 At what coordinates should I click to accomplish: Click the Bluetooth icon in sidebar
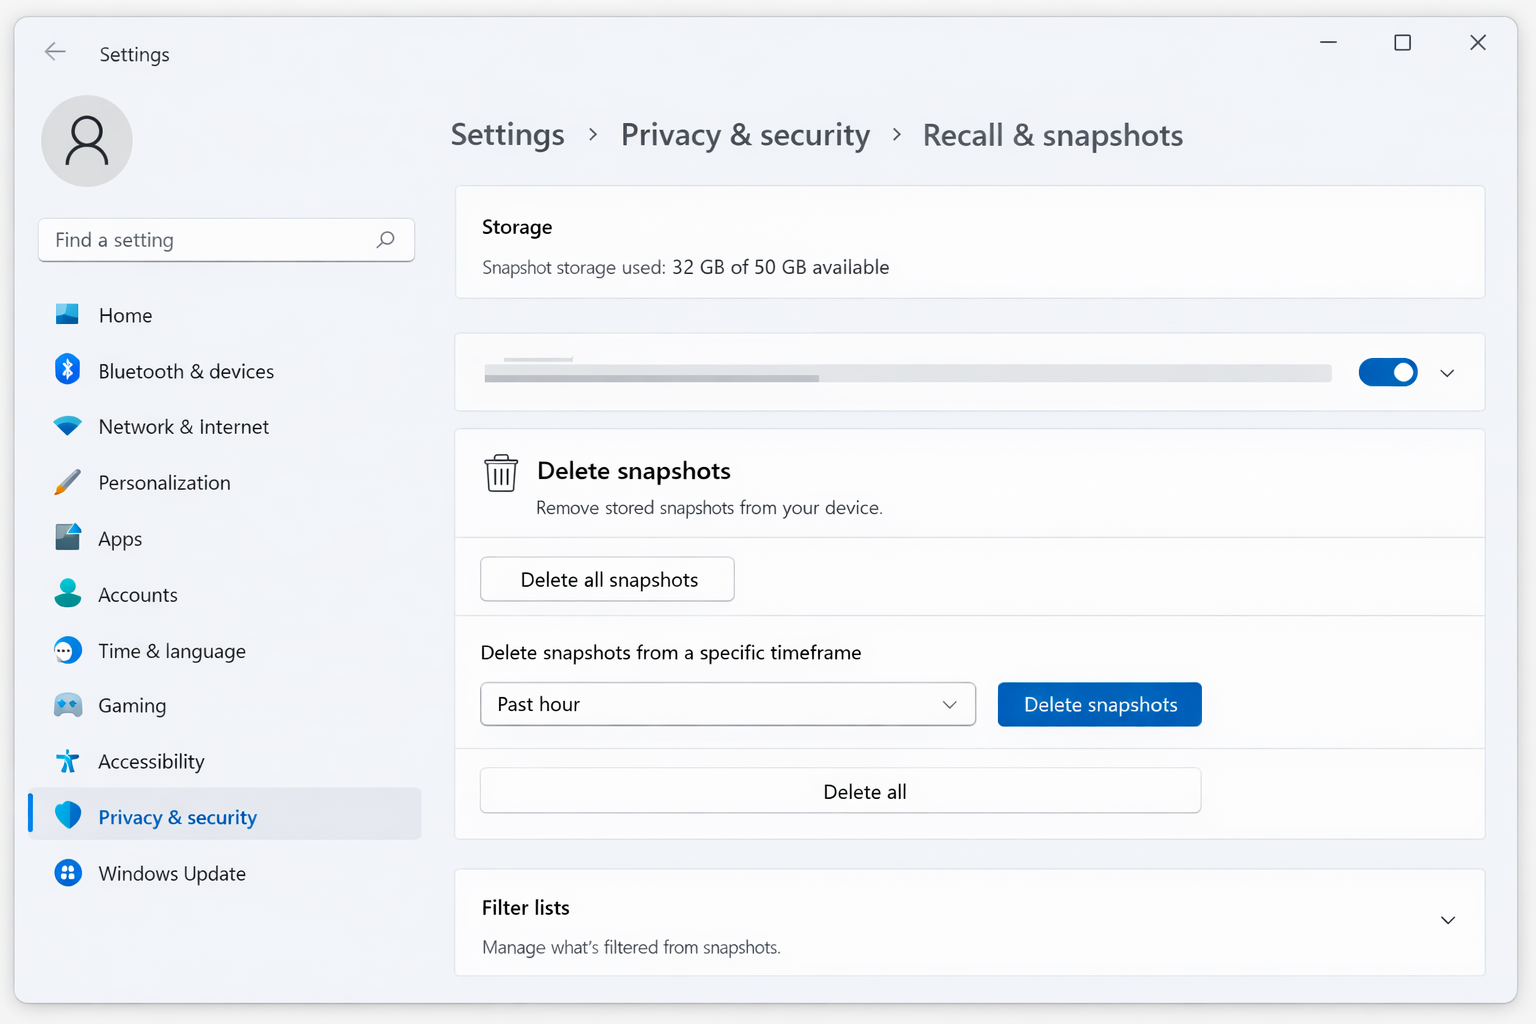pos(67,370)
